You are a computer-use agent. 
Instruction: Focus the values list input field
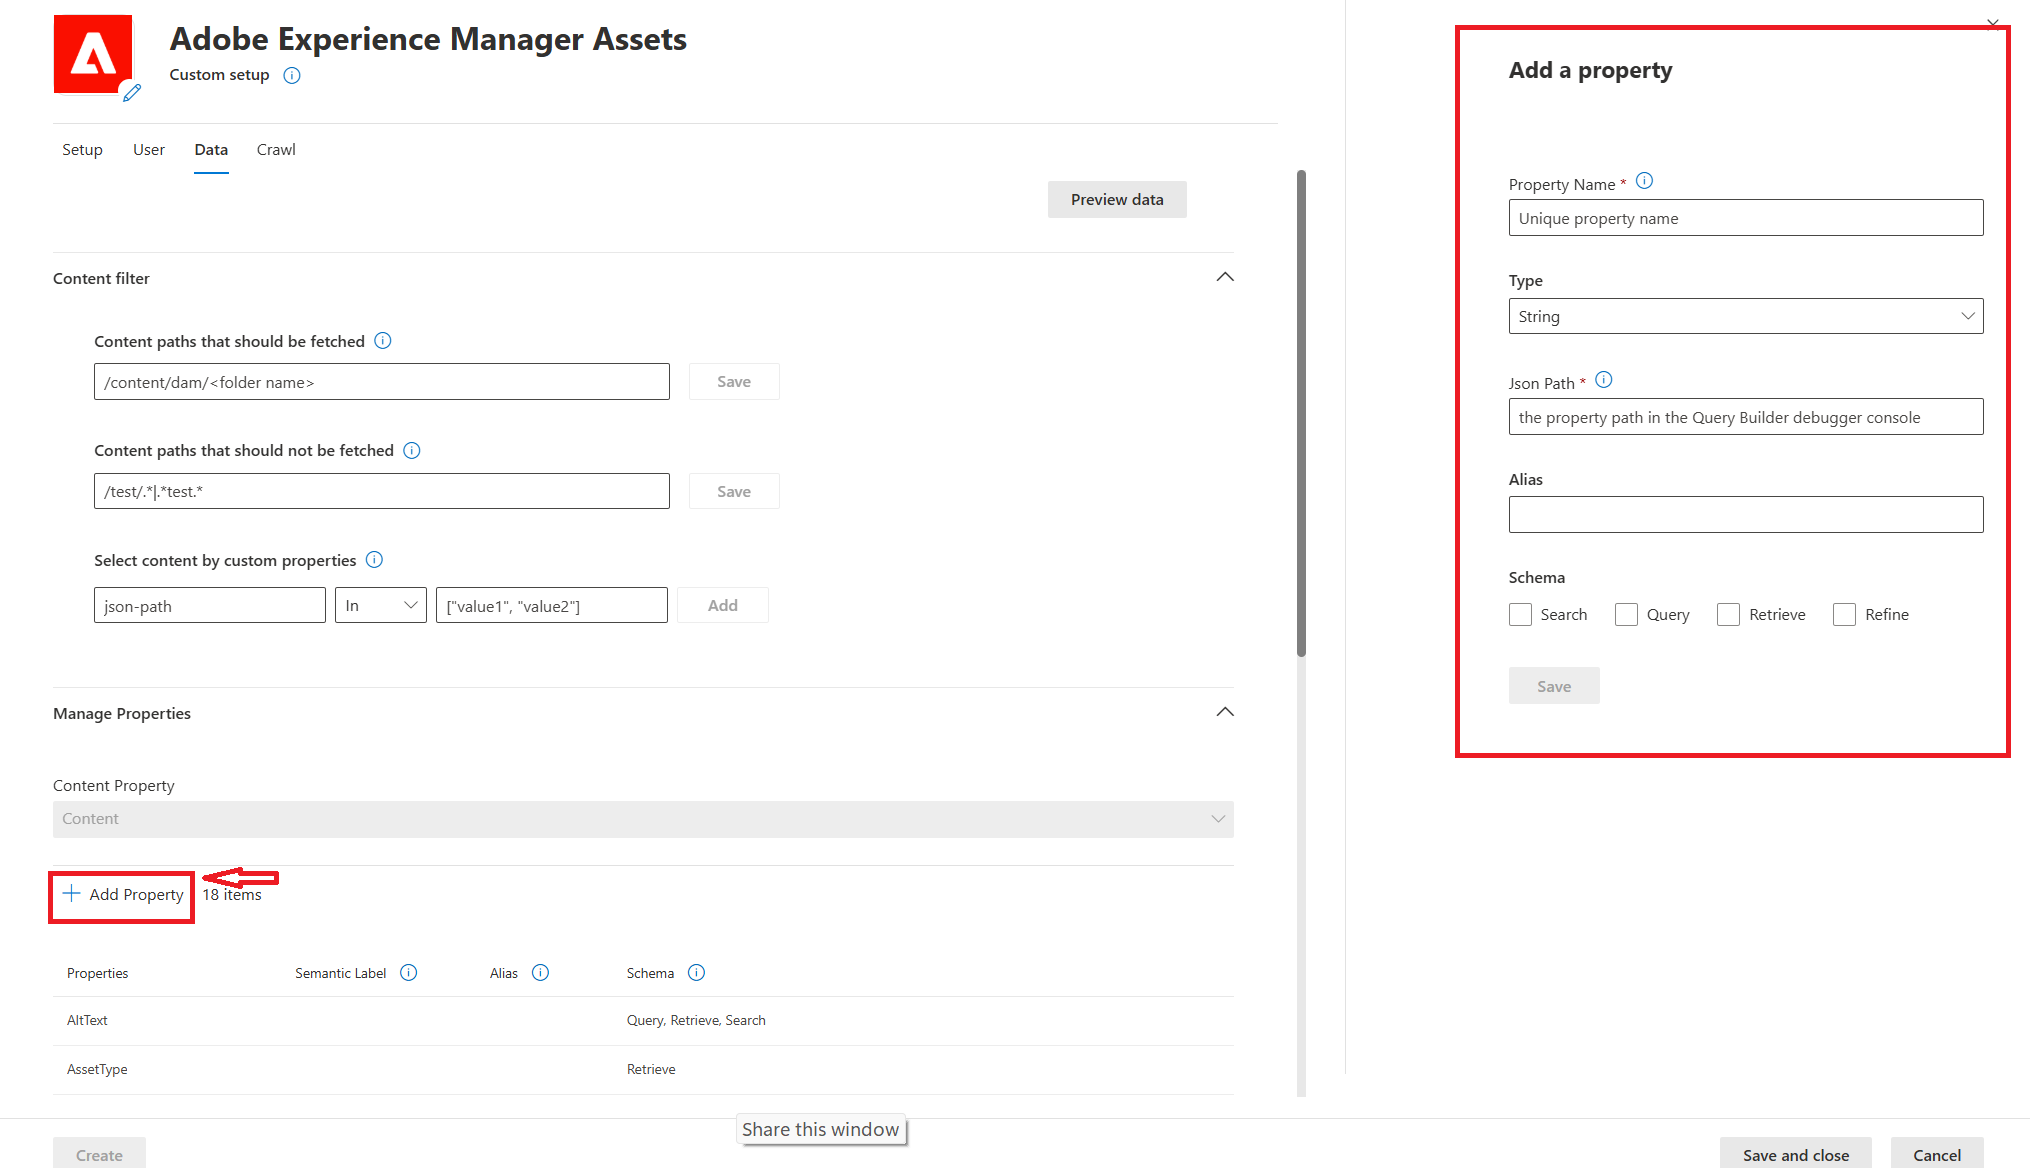[x=552, y=605]
